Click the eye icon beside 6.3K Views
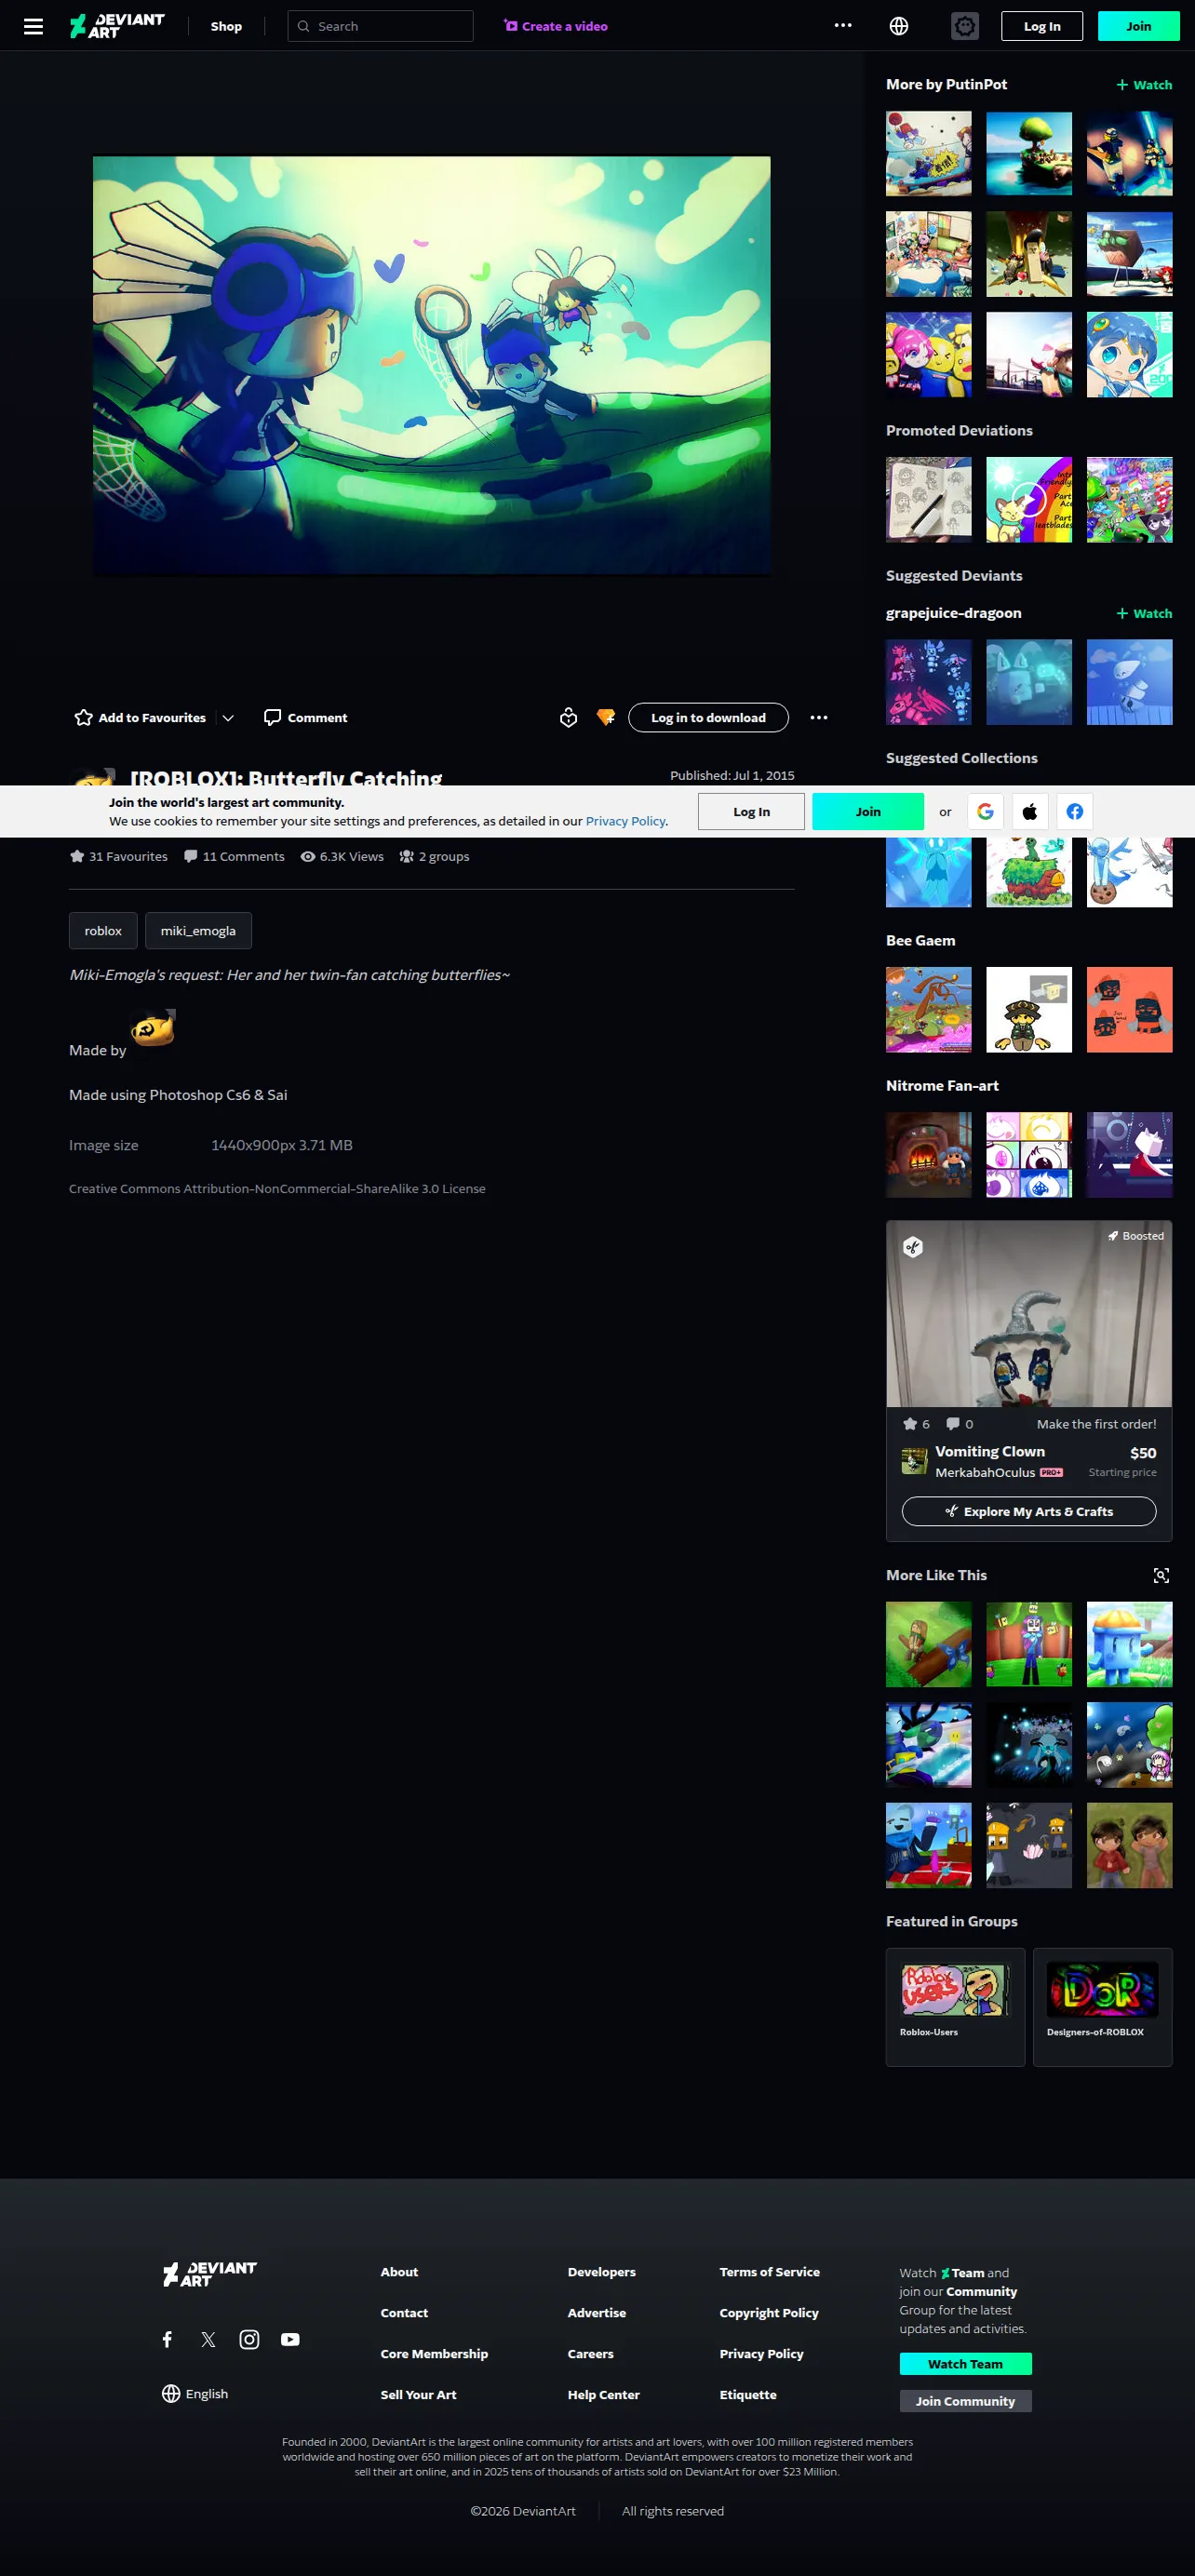1195x2576 pixels. pos(308,856)
